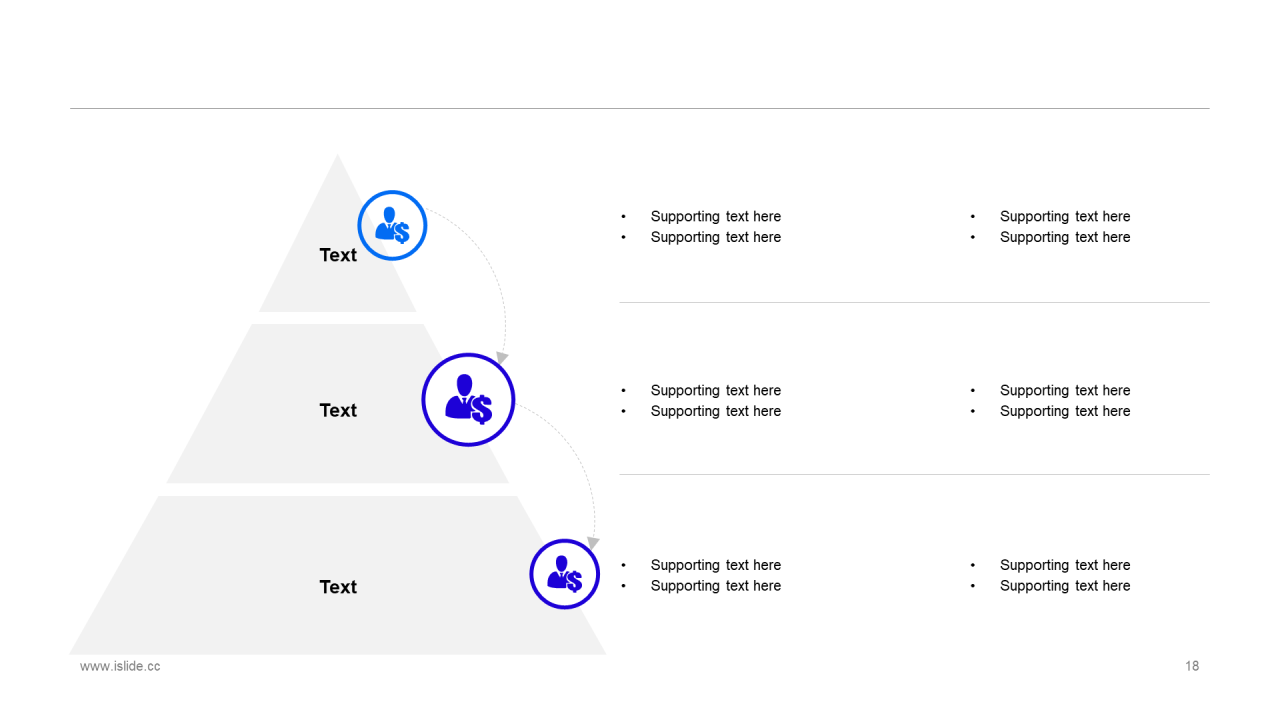Click the light blue person-dollar icon on the top tier

point(392,226)
